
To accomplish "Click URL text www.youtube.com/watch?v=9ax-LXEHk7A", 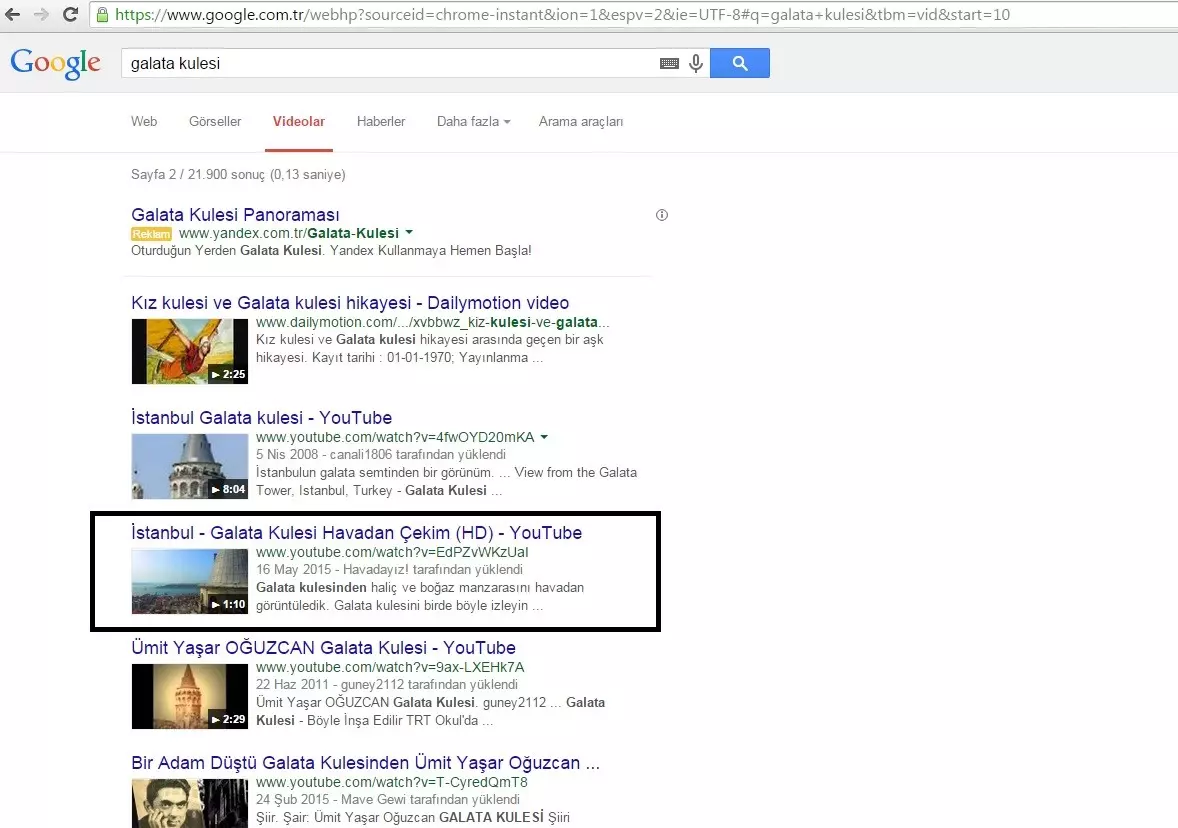I will pos(390,667).
